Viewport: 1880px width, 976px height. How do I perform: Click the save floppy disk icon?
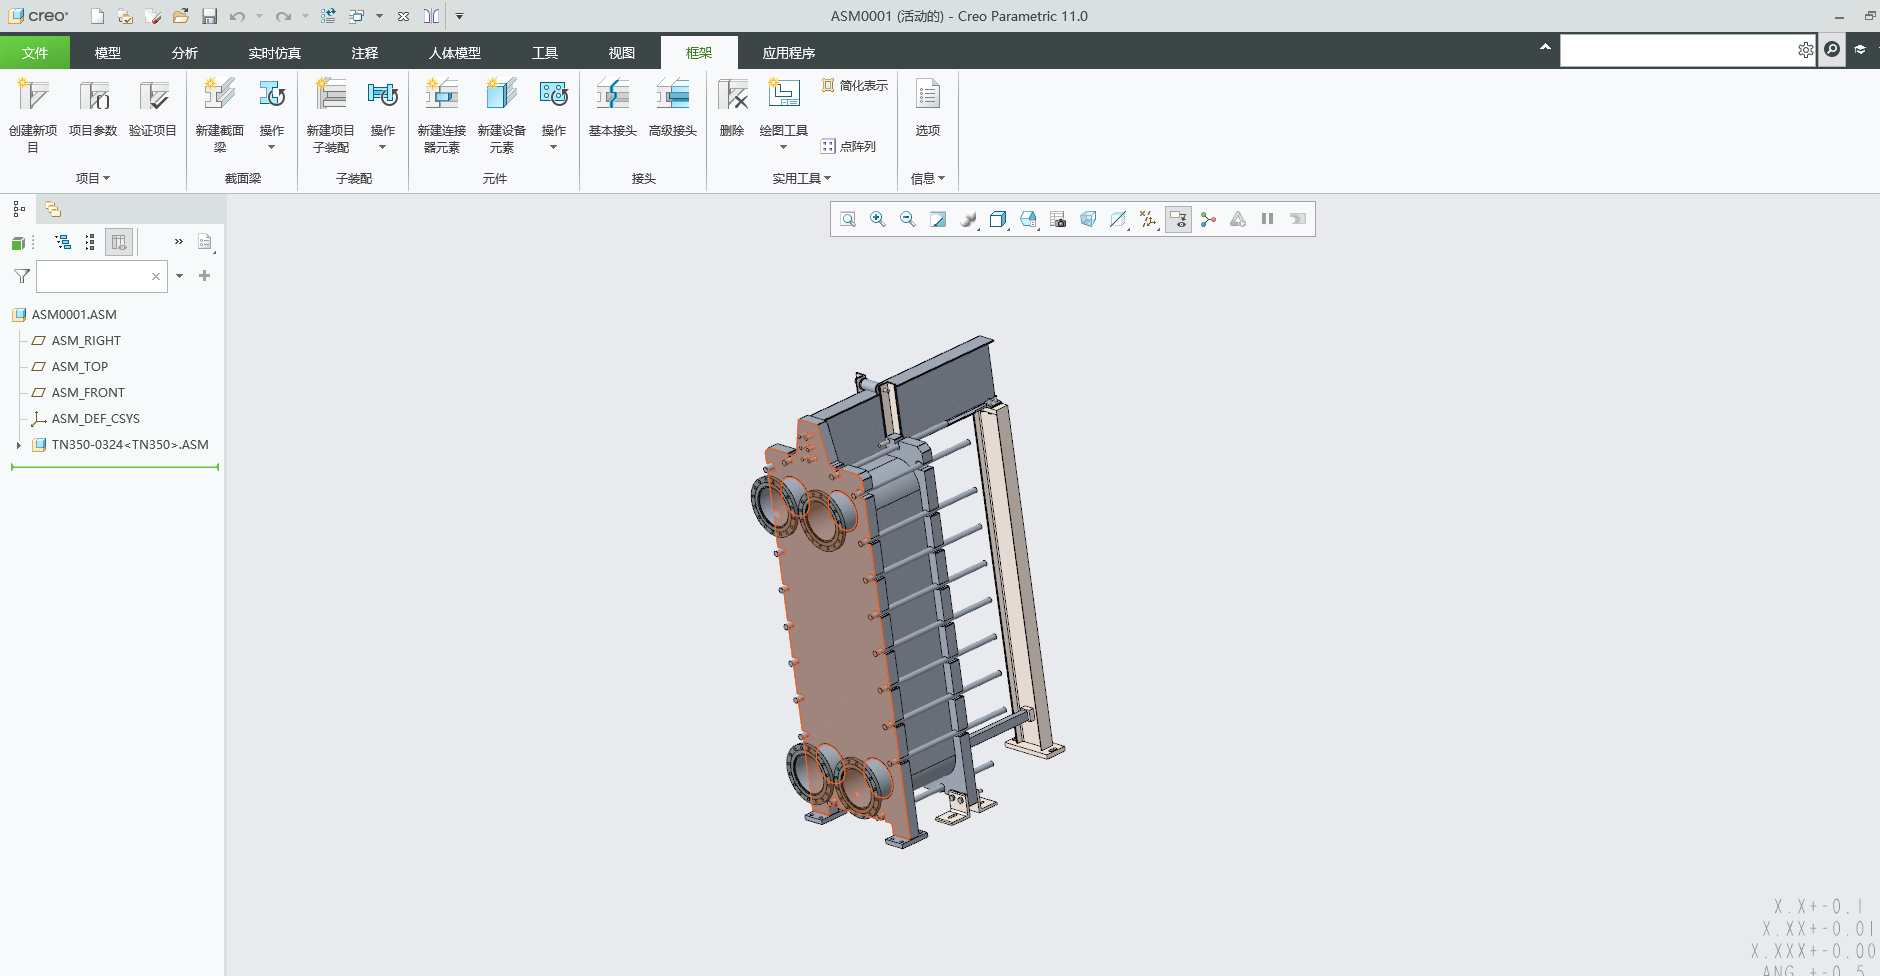209,16
